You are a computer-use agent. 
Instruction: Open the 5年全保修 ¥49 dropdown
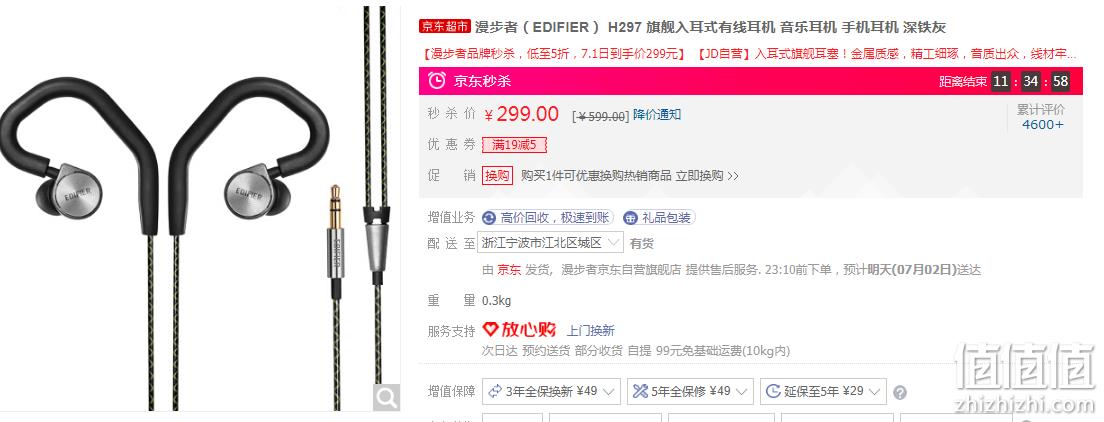pyautogui.click(x=690, y=392)
